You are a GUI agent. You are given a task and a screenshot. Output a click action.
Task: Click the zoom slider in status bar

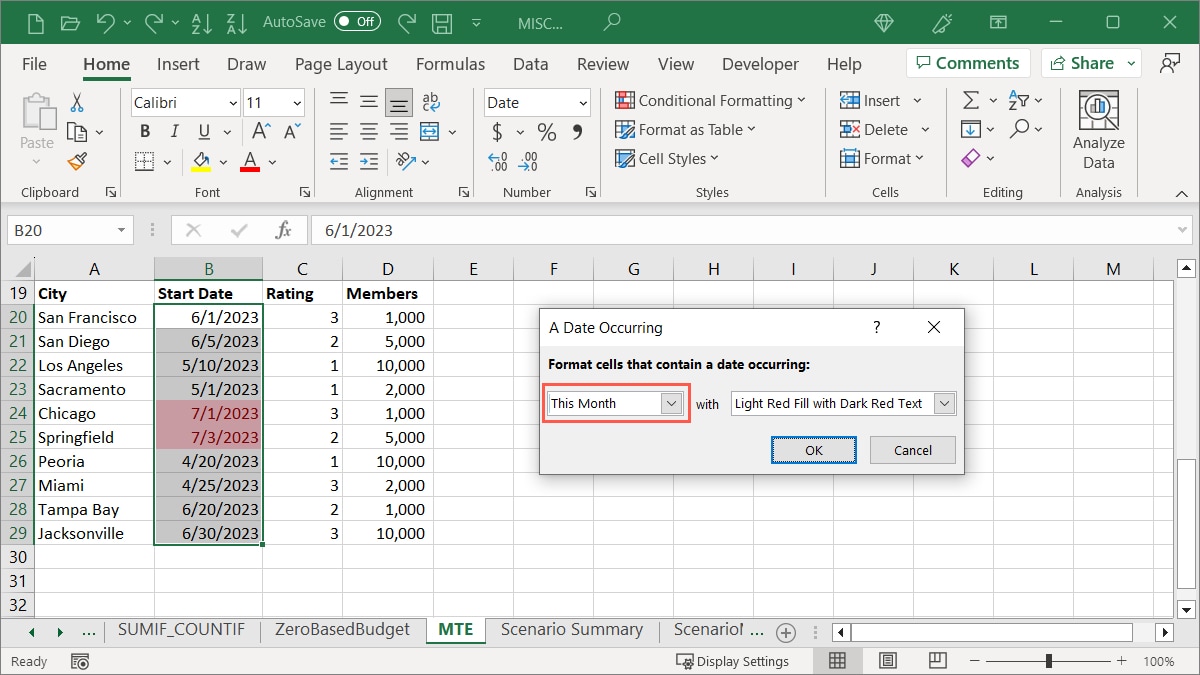pos(1048,661)
